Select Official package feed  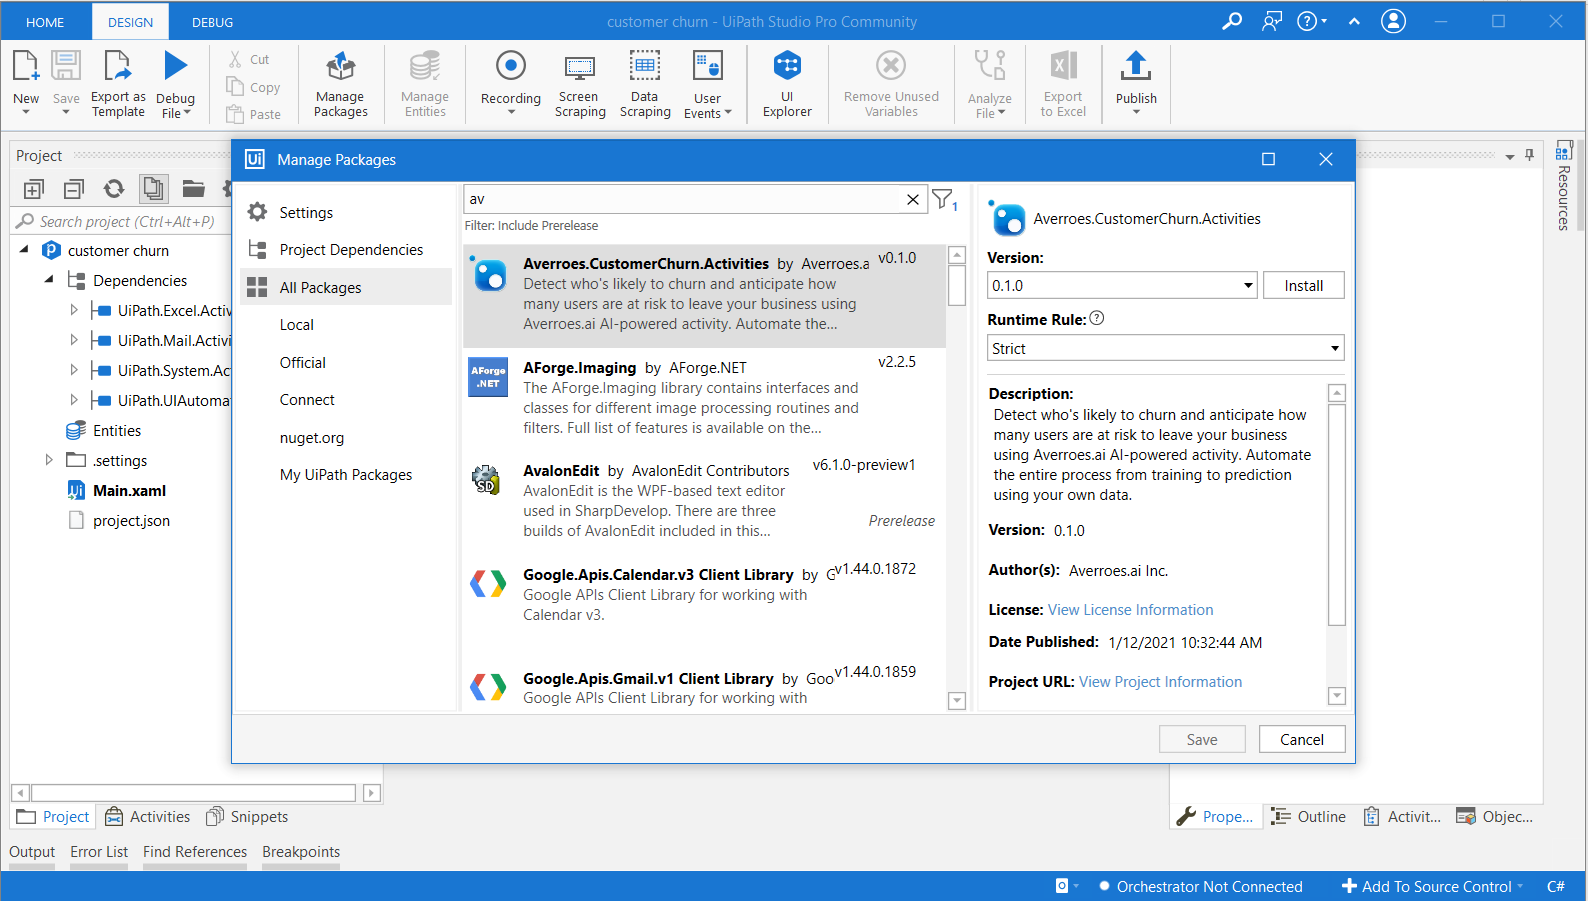[x=303, y=362]
